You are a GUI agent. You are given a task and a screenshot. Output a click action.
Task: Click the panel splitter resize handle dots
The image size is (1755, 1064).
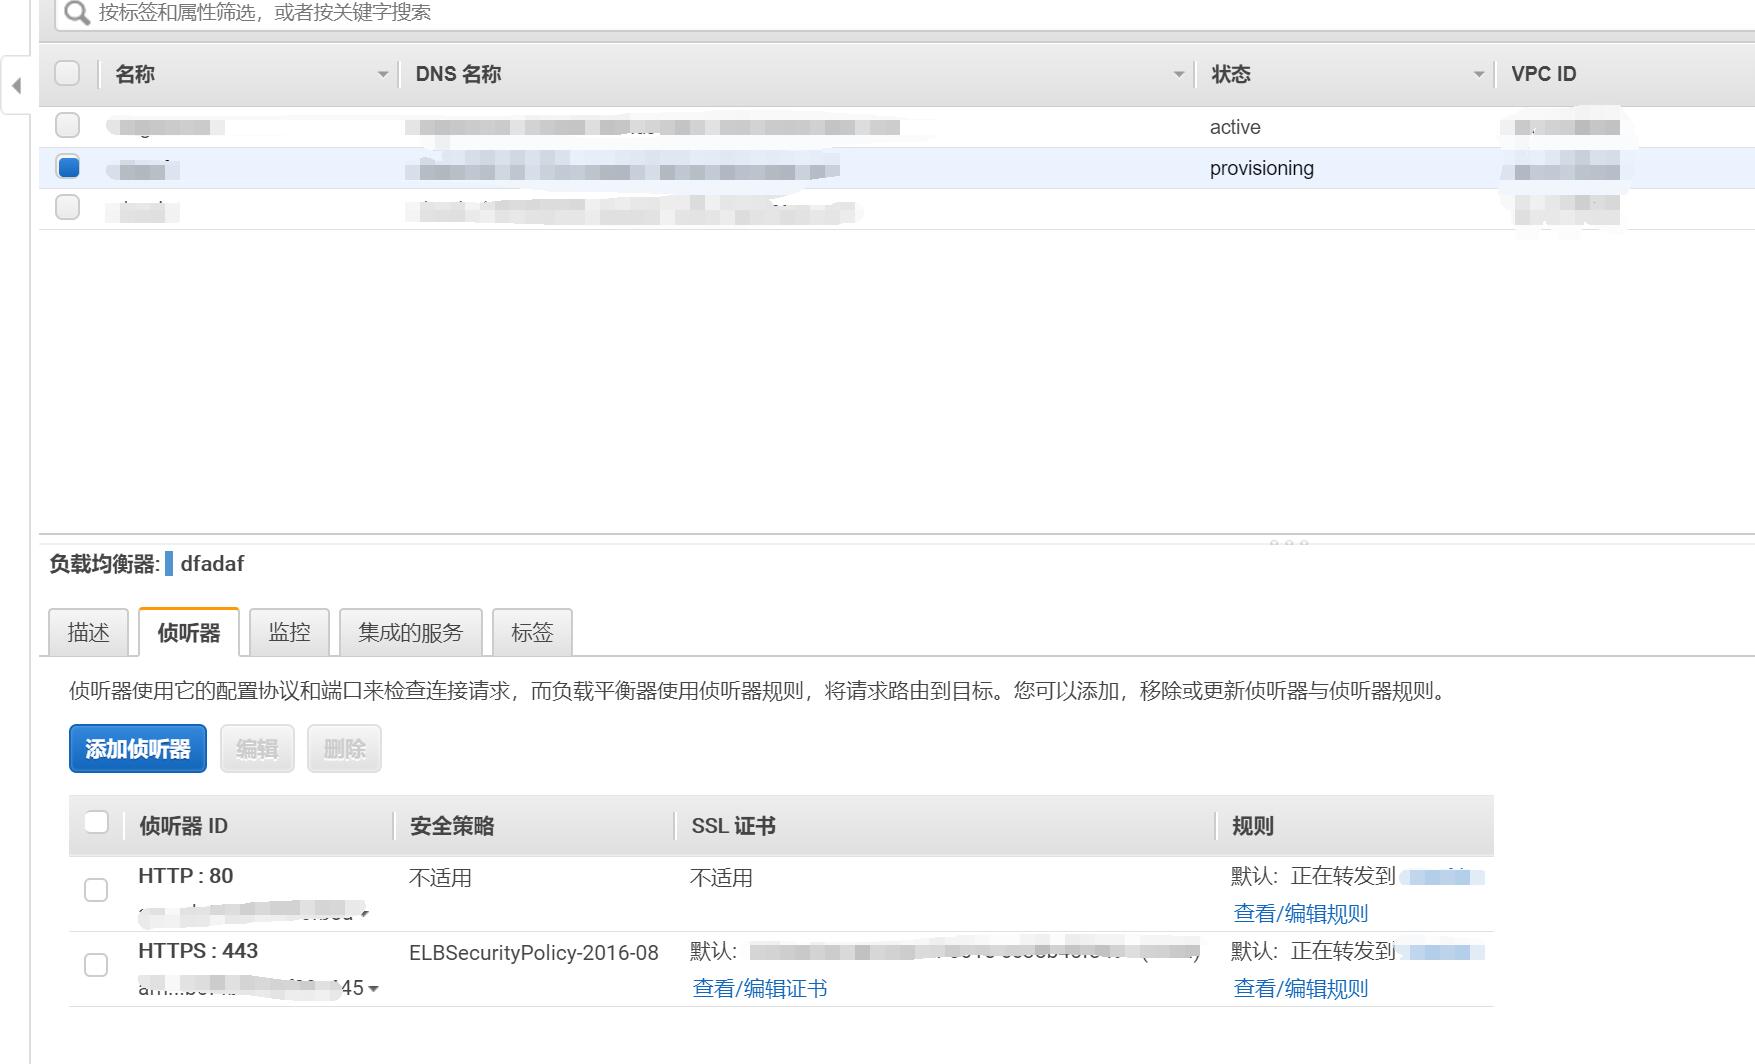(1289, 542)
